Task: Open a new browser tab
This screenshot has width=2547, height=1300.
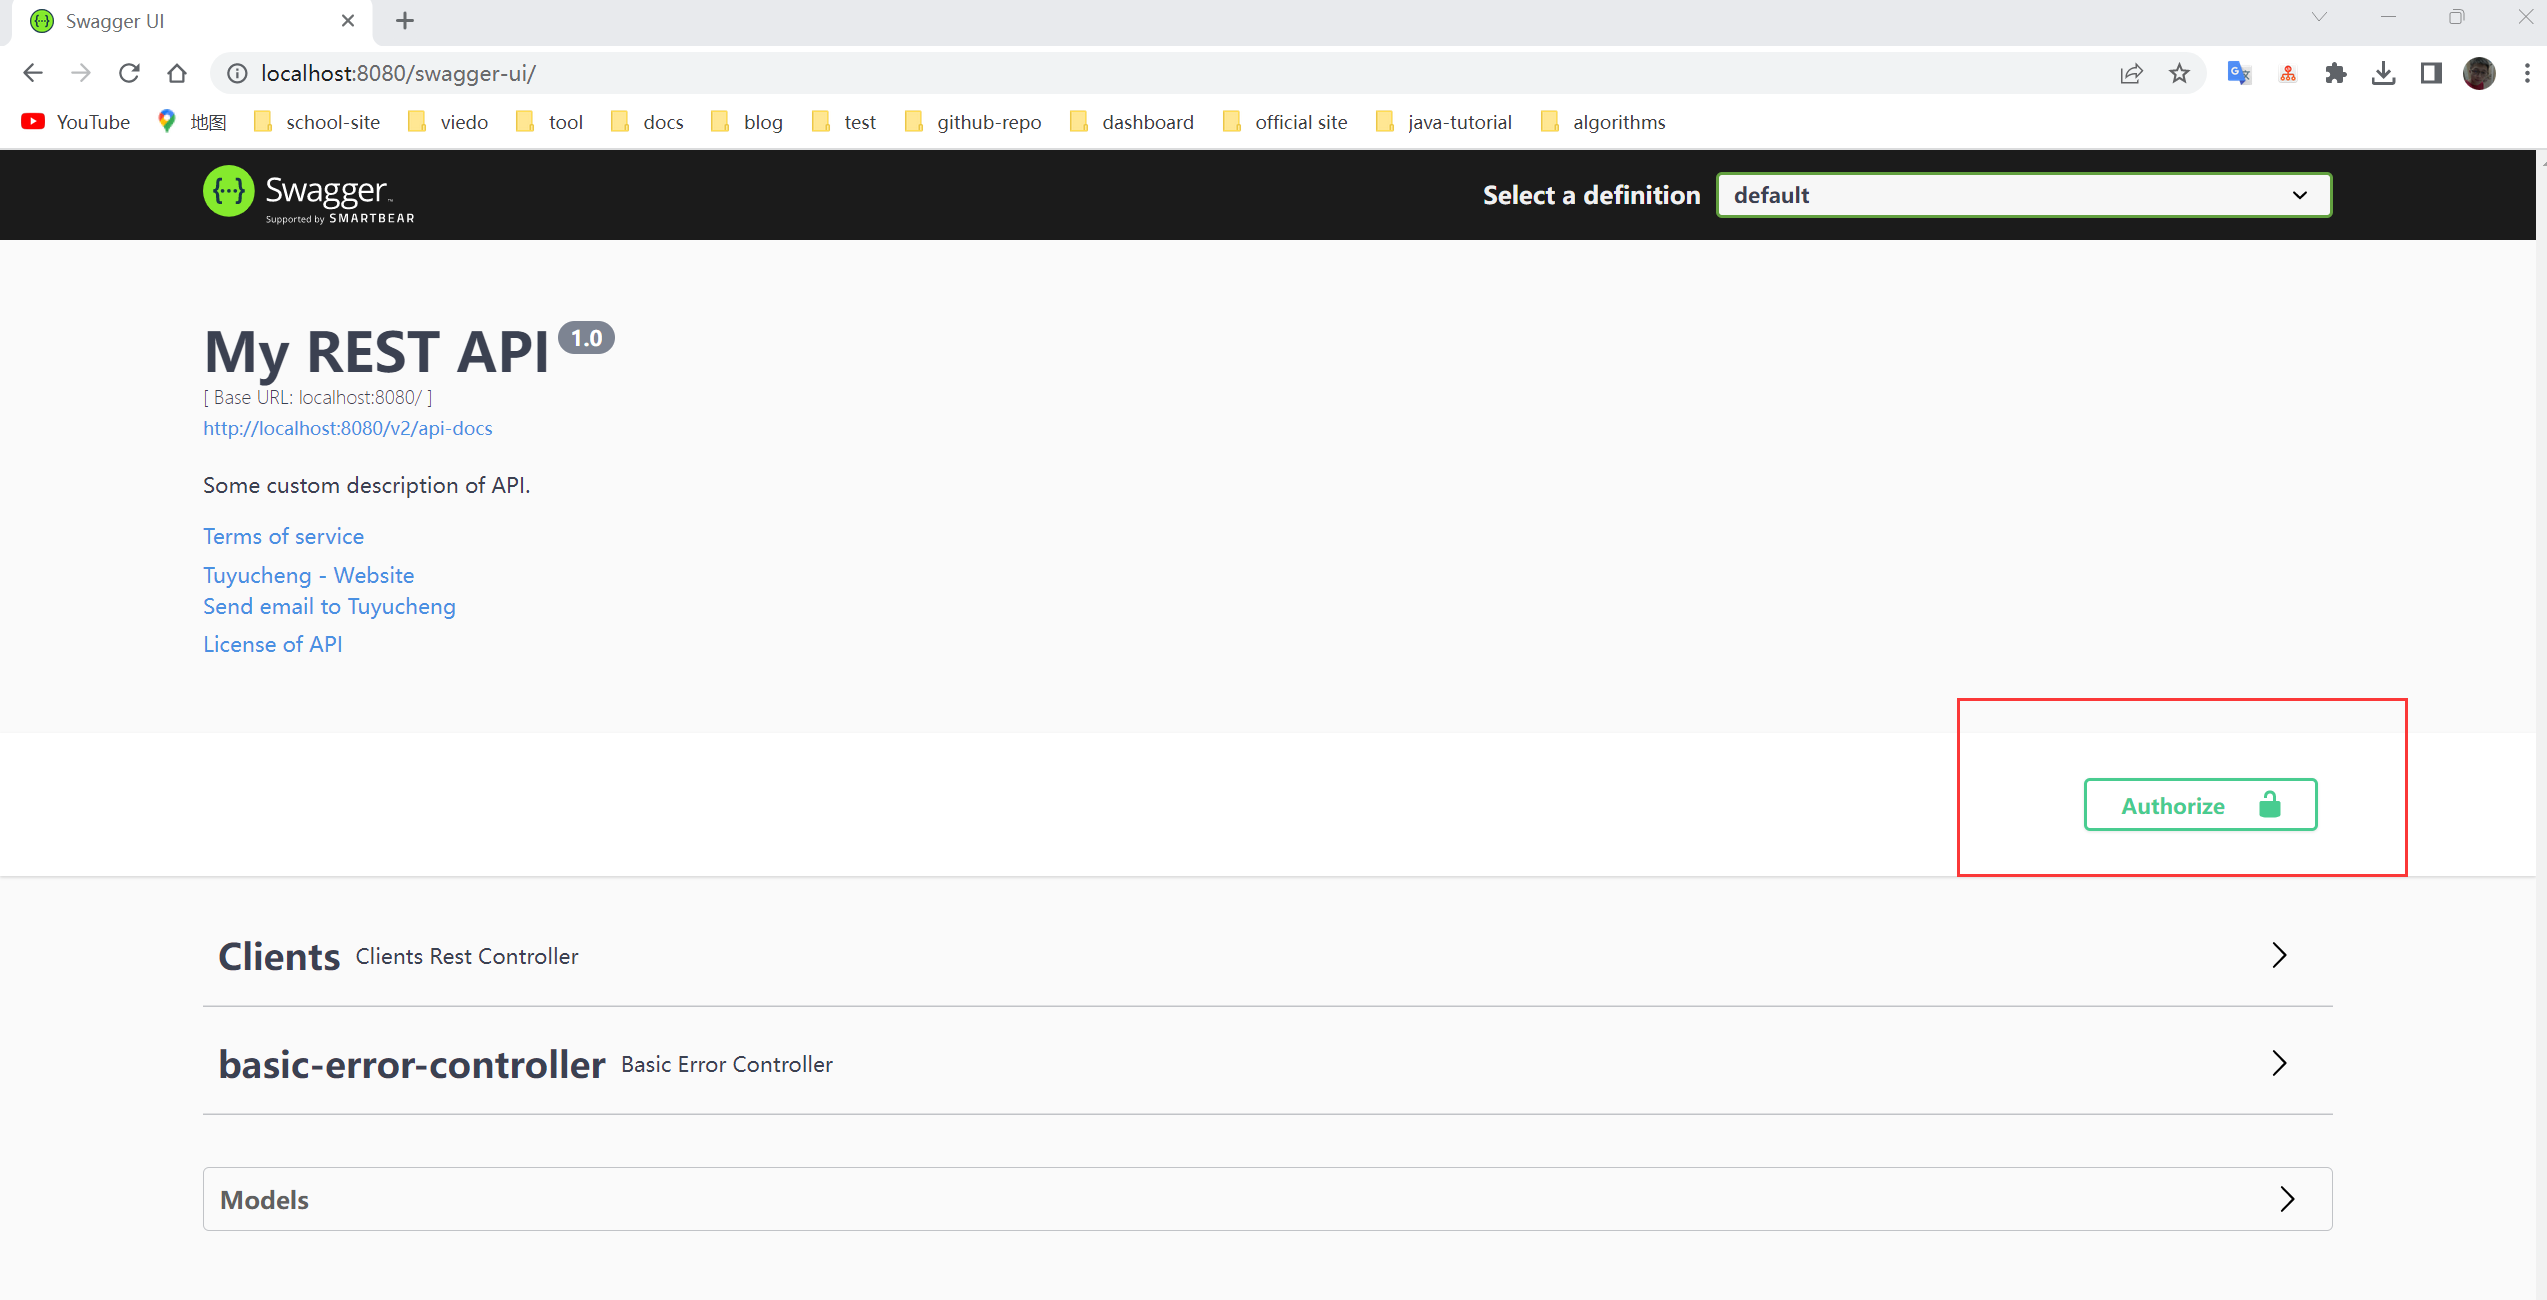Action: click(405, 21)
